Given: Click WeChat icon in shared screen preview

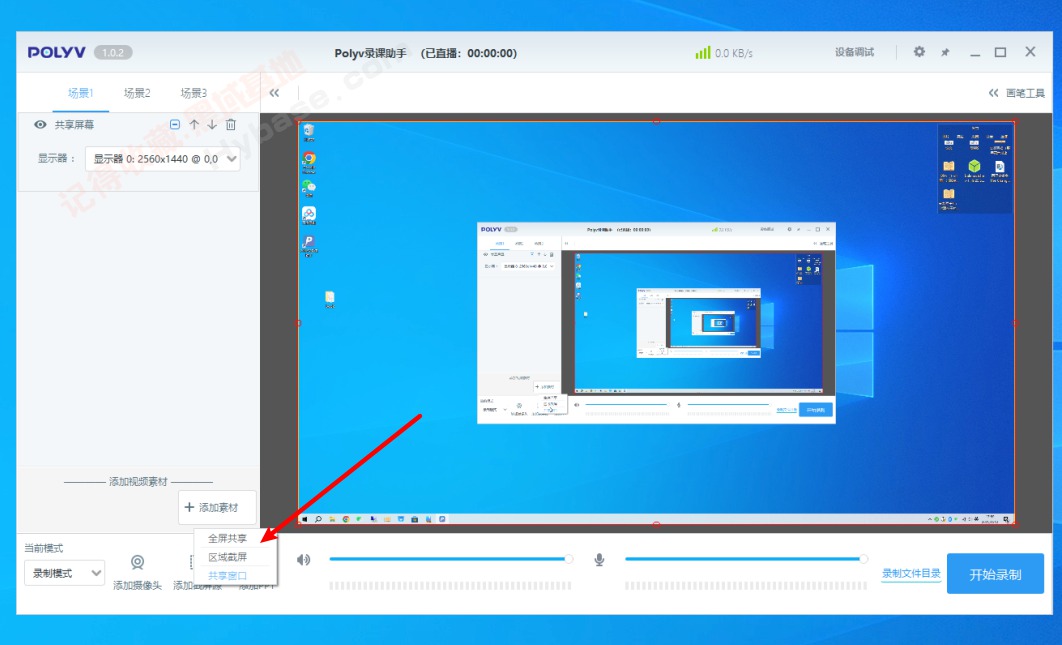Looking at the screenshot, I should (309, 187).
